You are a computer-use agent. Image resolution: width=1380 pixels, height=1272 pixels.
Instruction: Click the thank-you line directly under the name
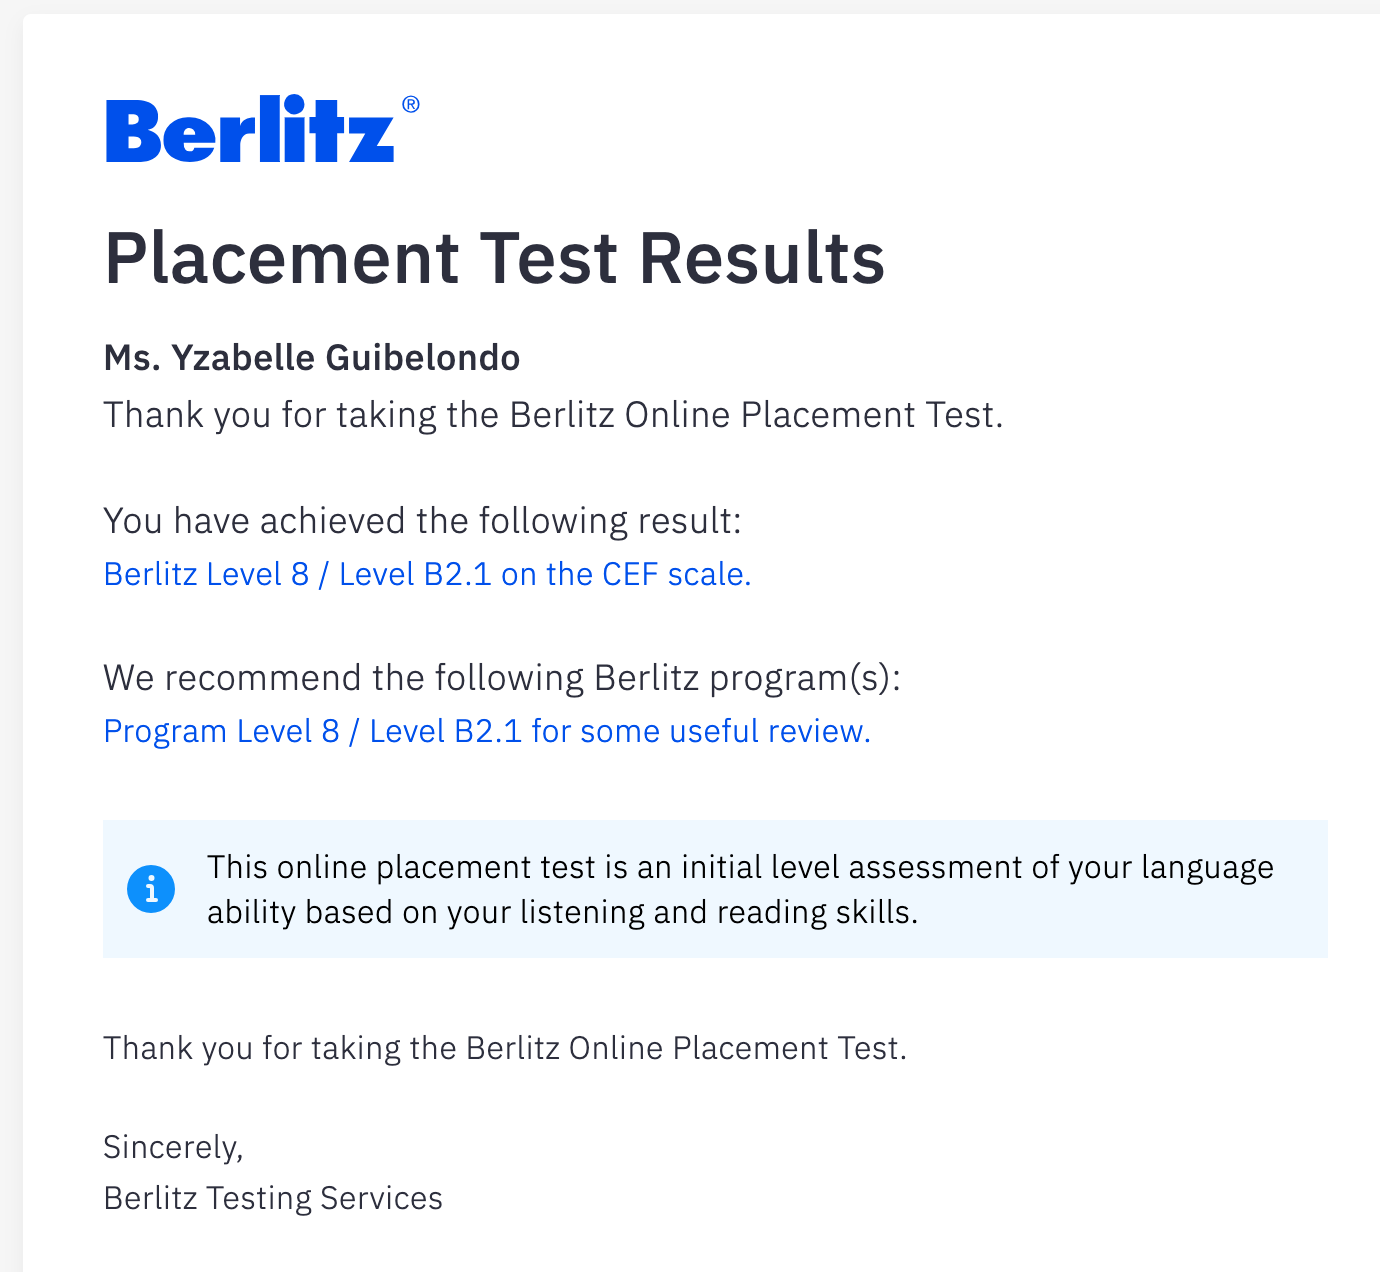coord(553,414)
